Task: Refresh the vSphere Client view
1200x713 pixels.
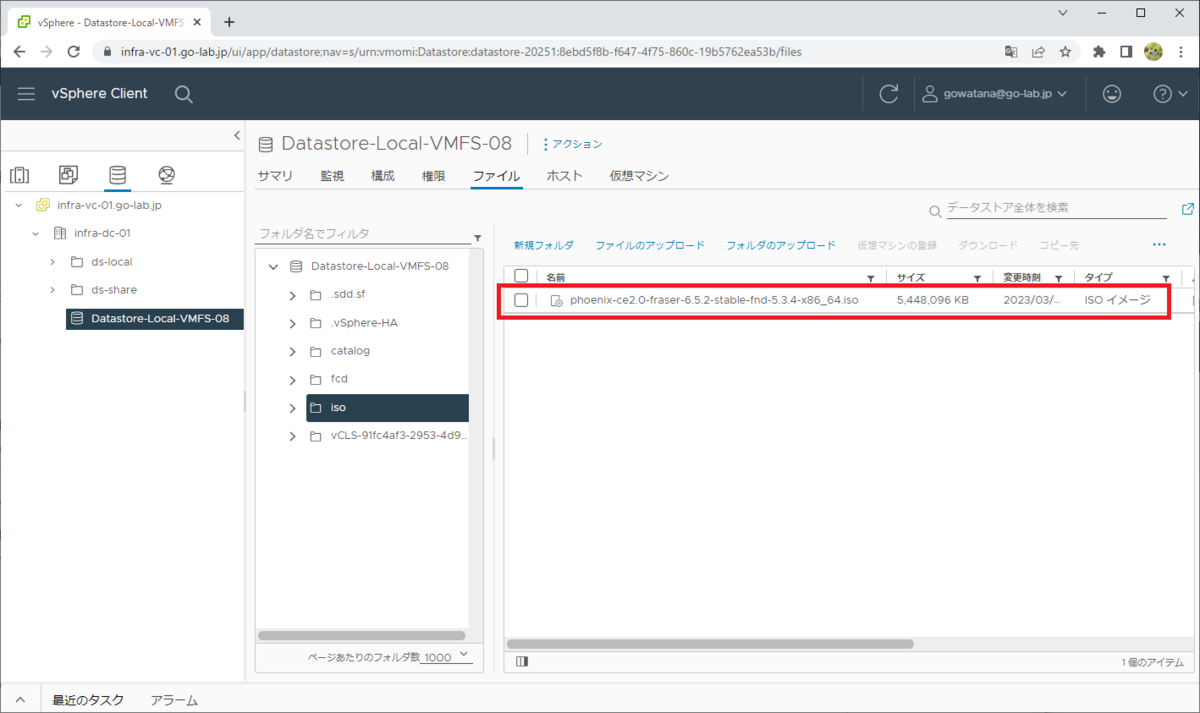Action: (x=888, y=93)
